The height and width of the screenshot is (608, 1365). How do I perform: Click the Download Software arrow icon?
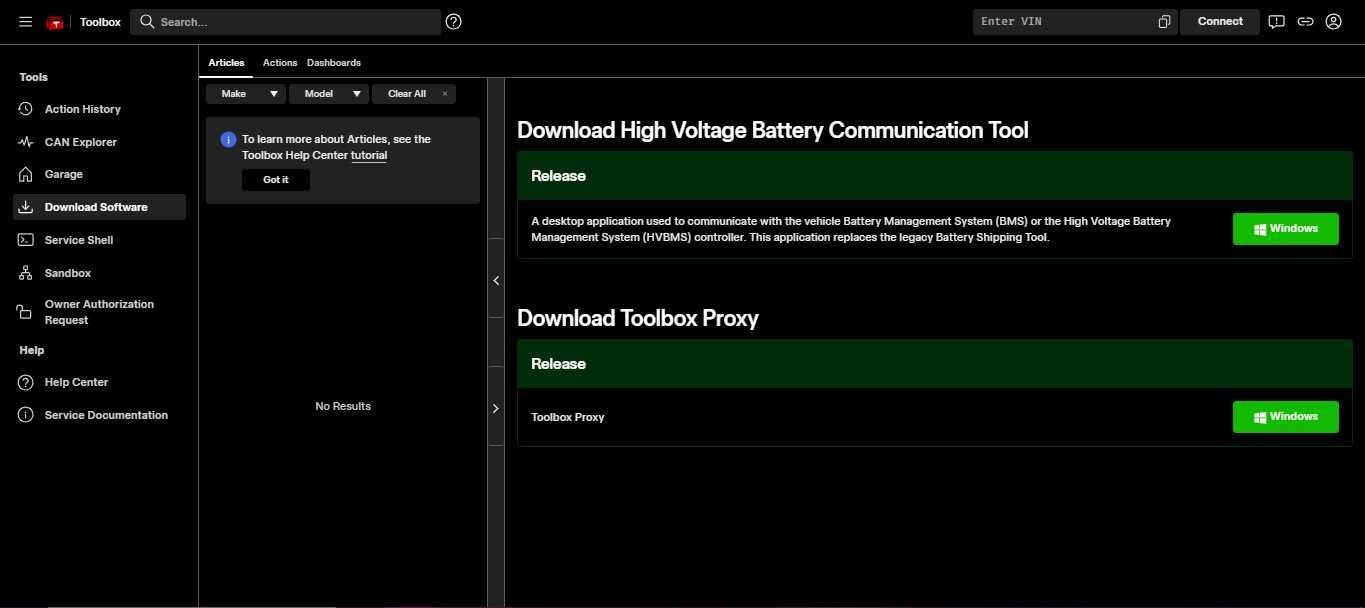click(x=26, y=207)
